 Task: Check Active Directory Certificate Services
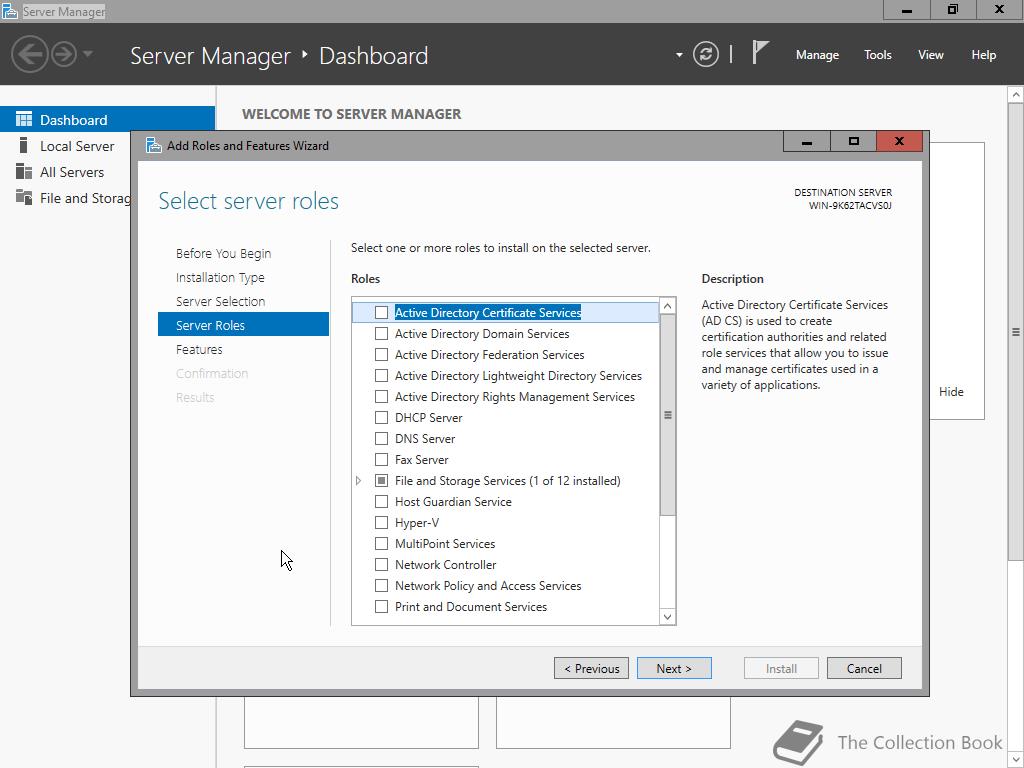click(381, 313)
